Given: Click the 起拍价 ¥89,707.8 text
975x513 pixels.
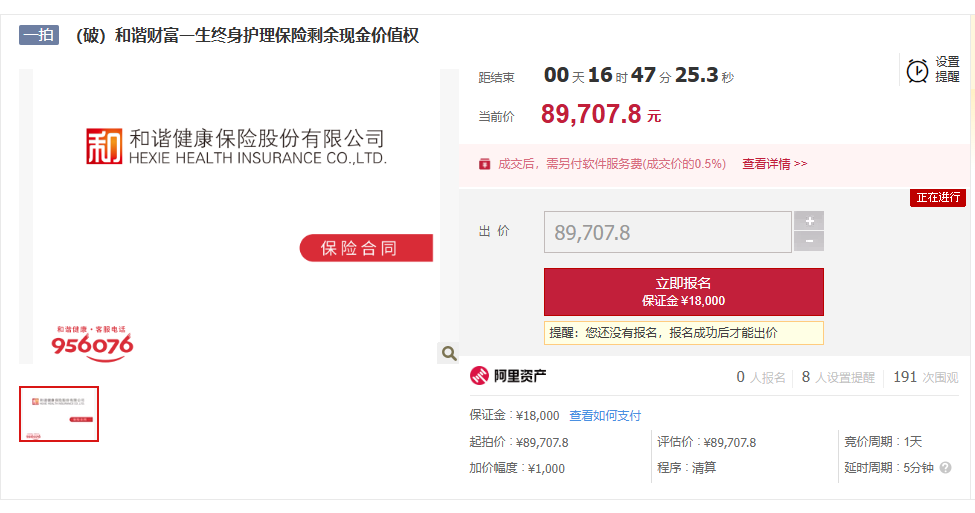Looking at the screenshot, I should pyautogui.click(x=519, y=442).
